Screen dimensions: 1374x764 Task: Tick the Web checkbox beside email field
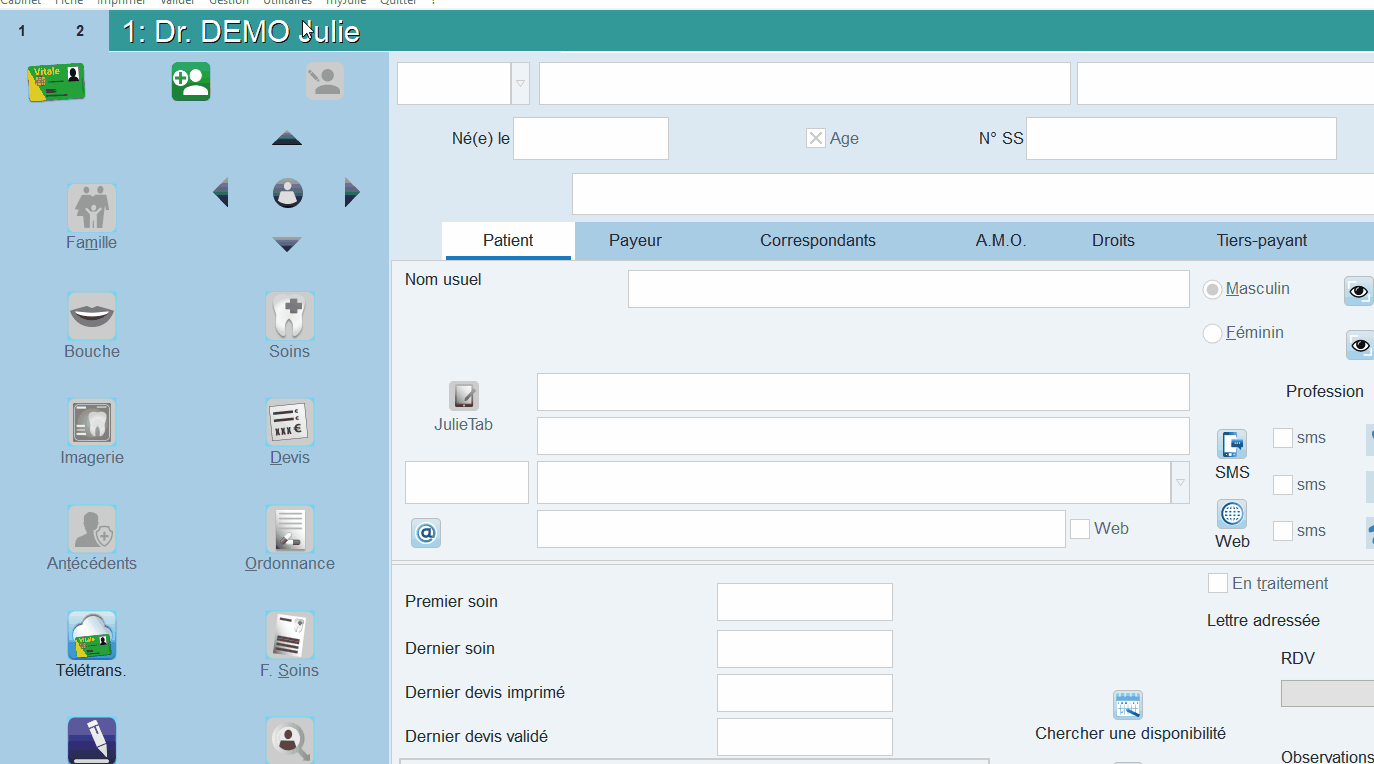pyautogui.click(x=1080, y=529)
